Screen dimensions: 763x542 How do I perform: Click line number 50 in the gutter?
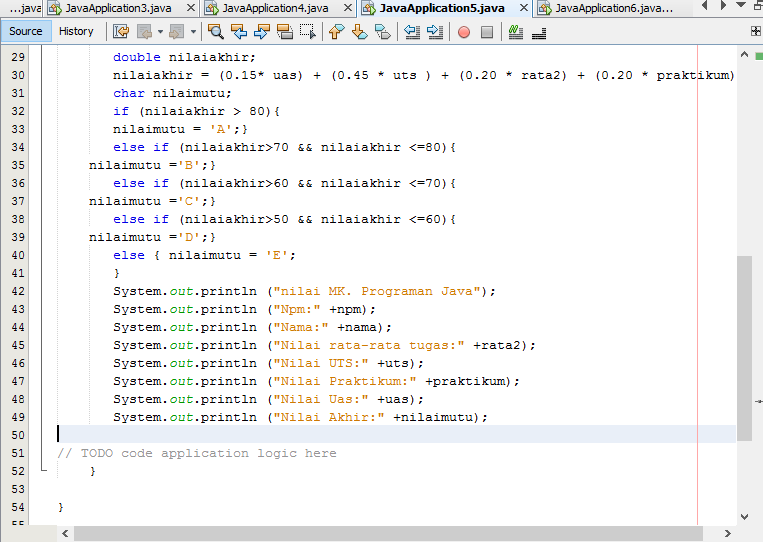18,435
